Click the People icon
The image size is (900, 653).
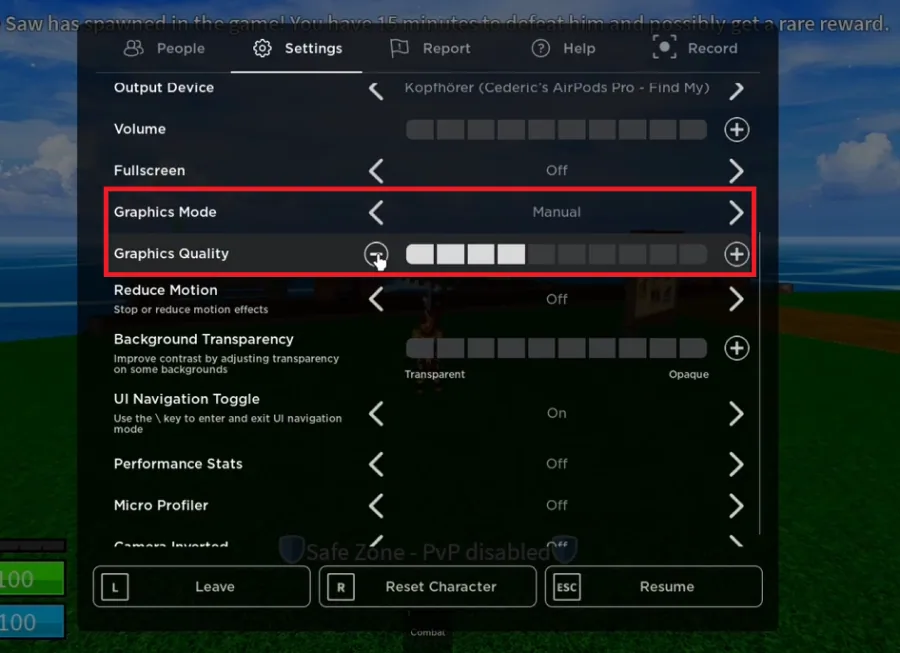[134, 48]
